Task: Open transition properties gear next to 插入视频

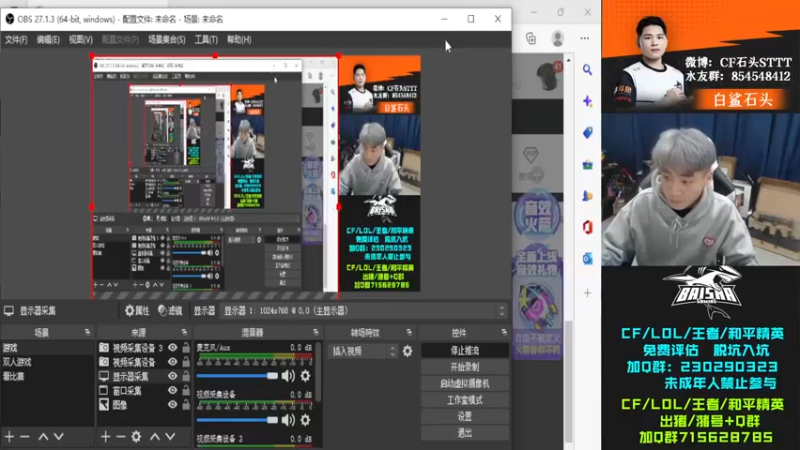Action: tap(407, 351)
